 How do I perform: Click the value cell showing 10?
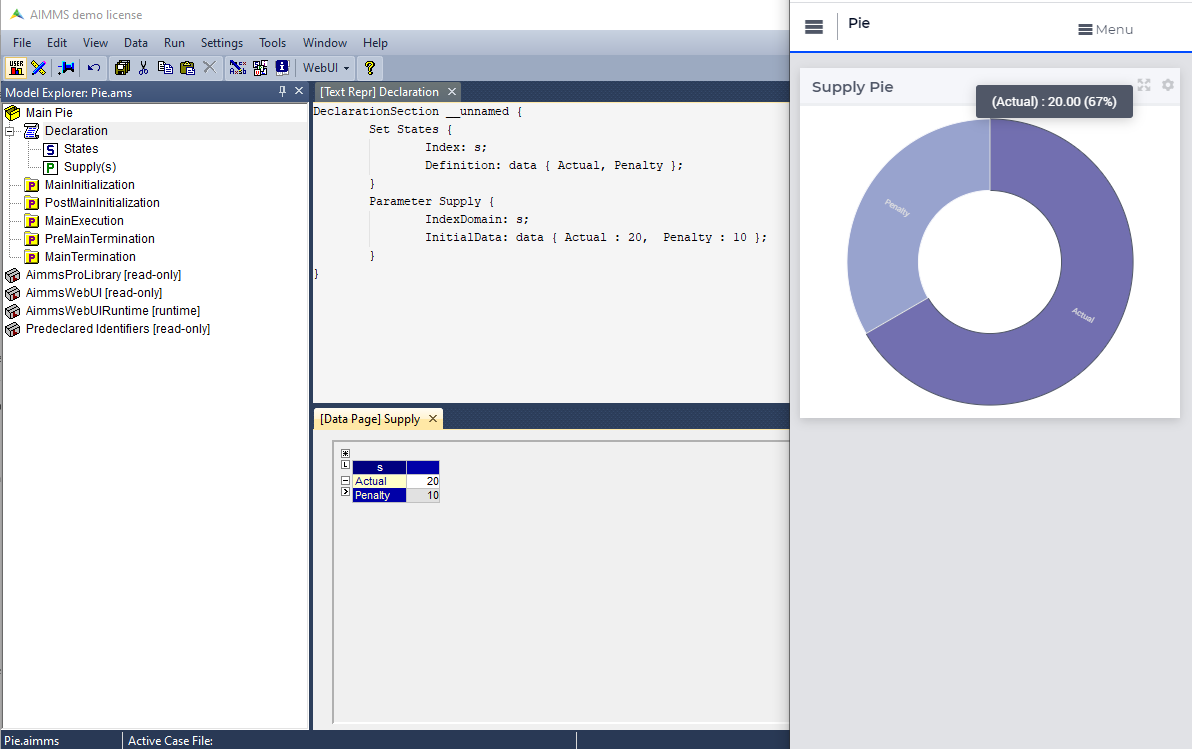click(423, 495)
